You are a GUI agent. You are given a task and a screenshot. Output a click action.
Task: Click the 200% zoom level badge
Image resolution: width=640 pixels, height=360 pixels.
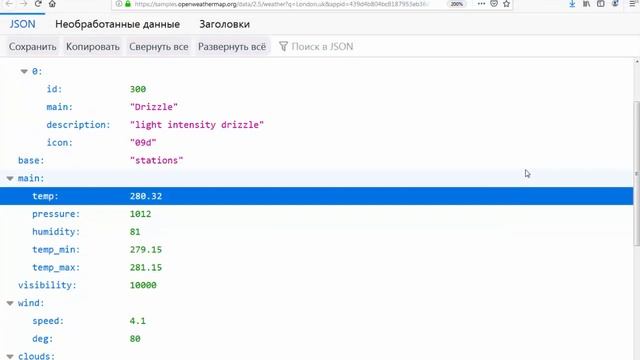[456, 4]
